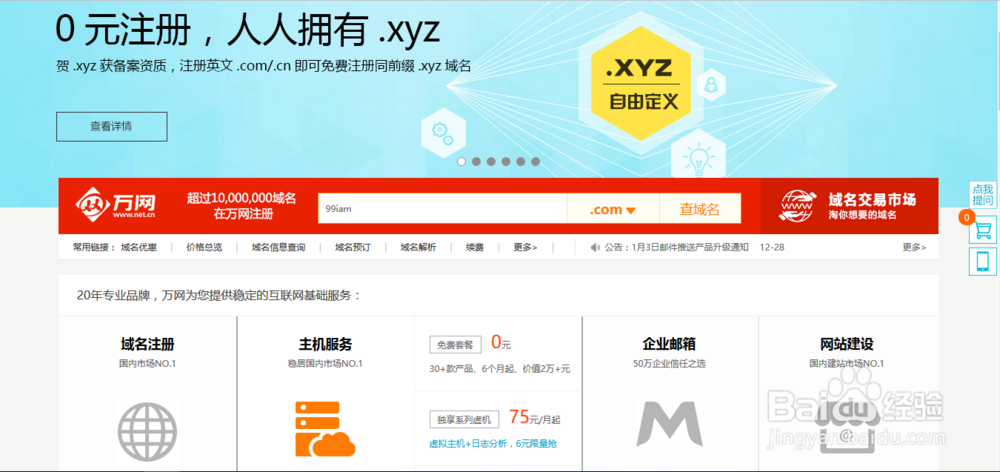Open the 1月3日邮件推送产品升级通知 announcement
1000x472 pixels.
(691, 247)
